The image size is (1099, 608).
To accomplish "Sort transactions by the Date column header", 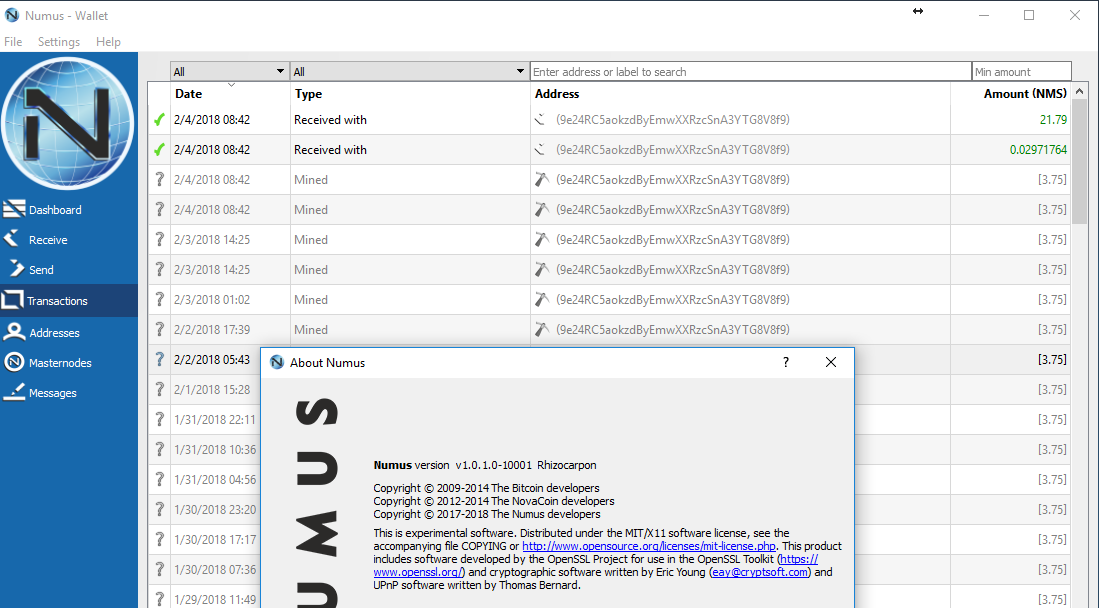I will pos(230,94).
